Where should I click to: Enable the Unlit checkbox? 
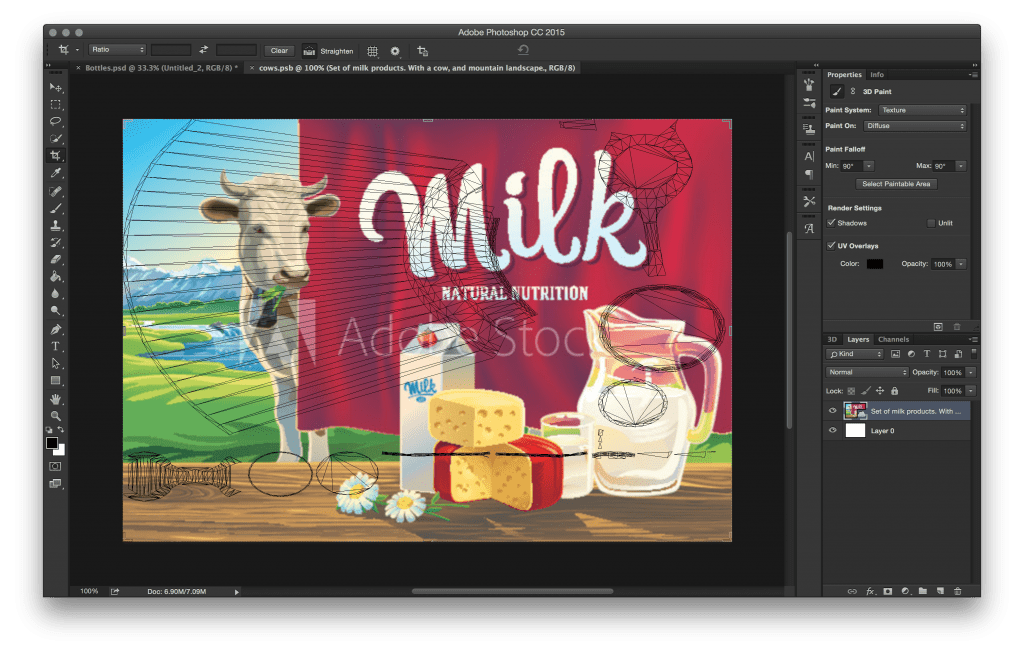931,223
